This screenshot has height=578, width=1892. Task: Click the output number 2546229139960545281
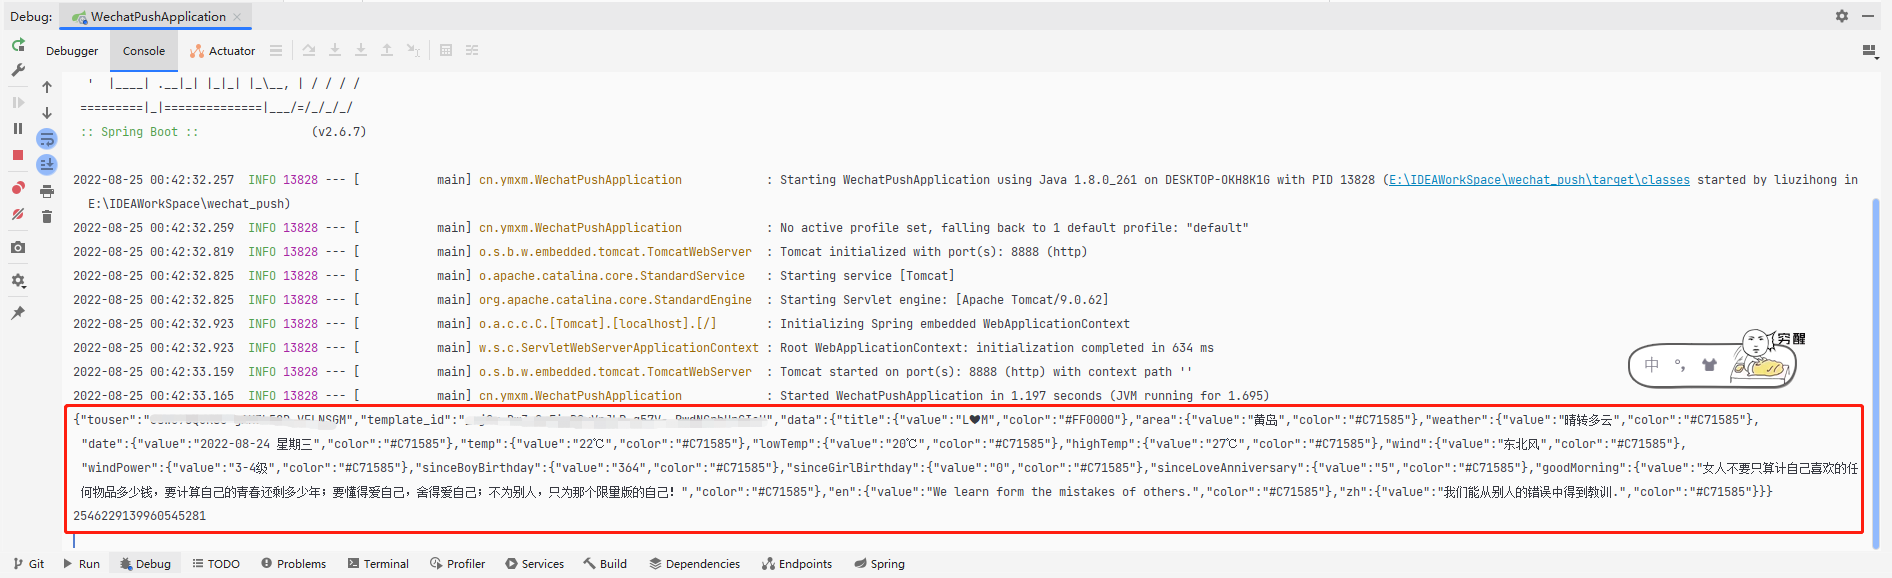pyautogui.click(x=139, y=516)
